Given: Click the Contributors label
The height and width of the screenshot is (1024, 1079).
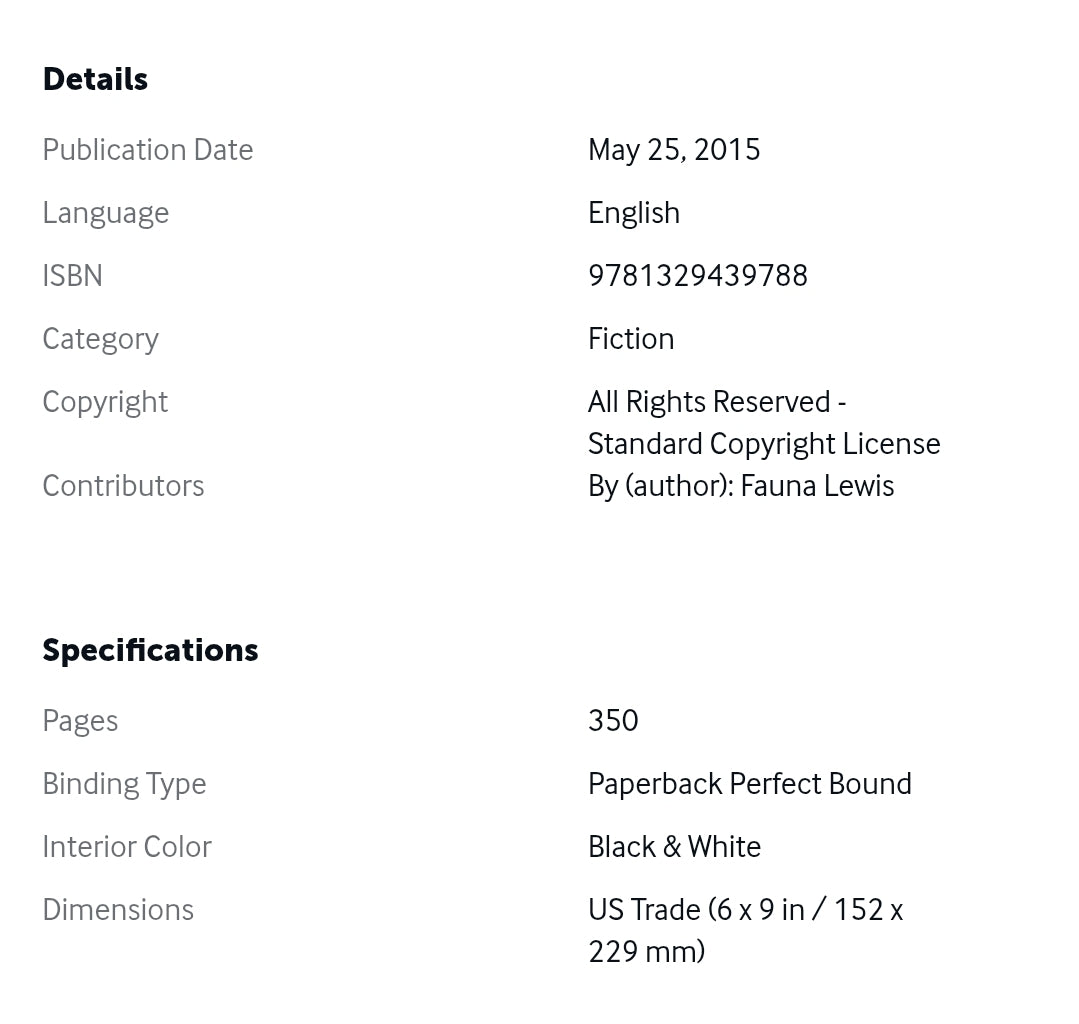Looking at the screenshot, I should point(123,486).
